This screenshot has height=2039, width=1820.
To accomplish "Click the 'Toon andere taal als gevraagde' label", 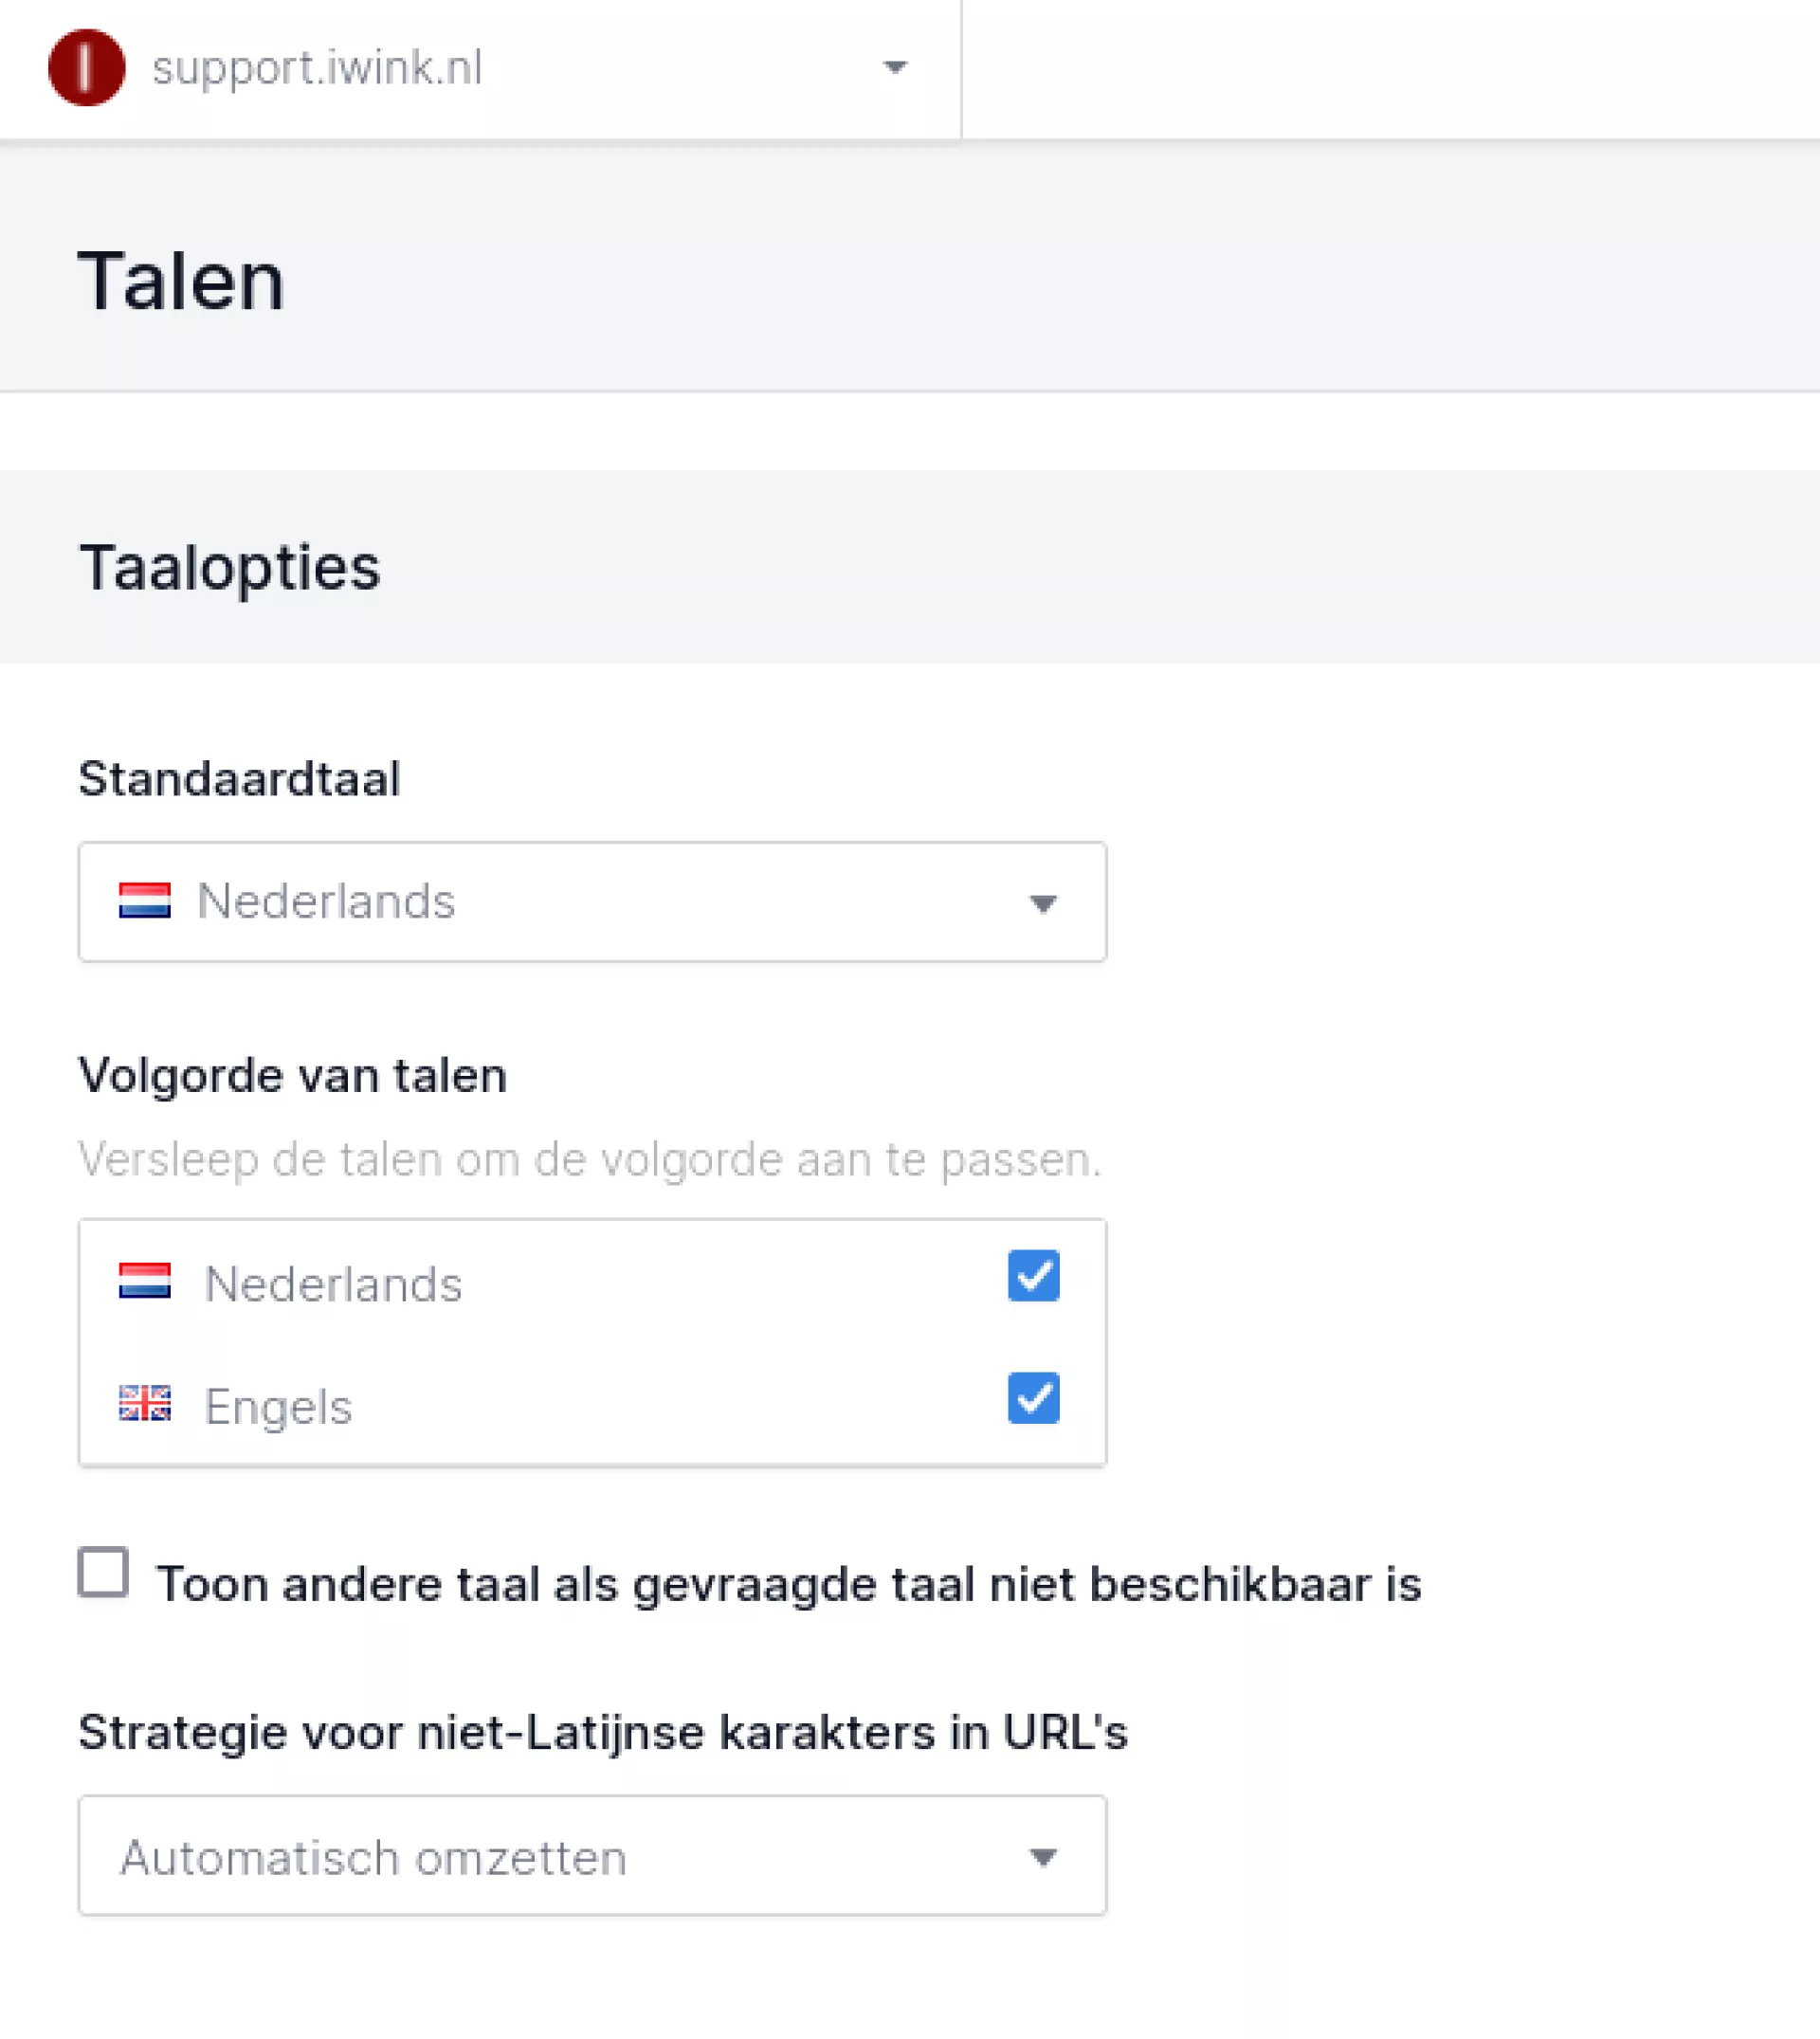I will point(788,1584).
